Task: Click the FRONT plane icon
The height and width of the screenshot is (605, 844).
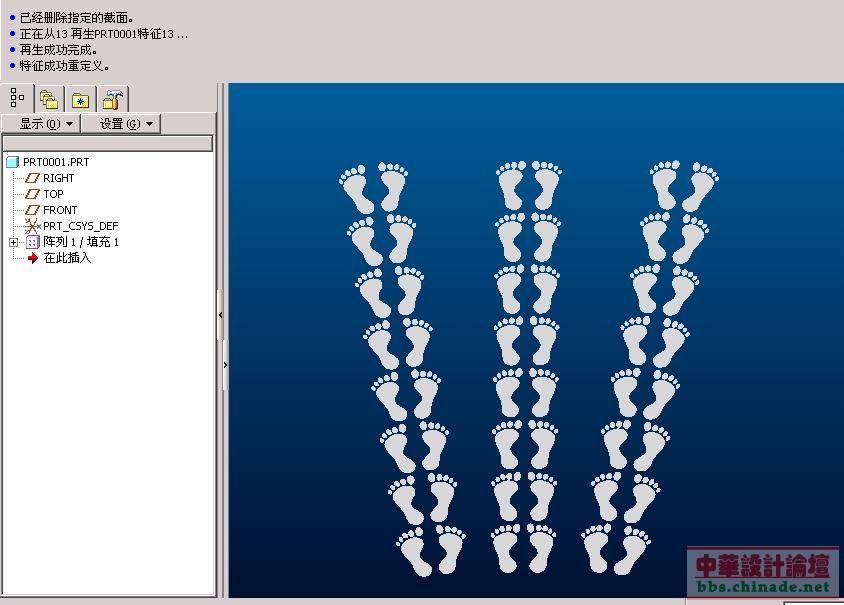Action: point(33,210)
